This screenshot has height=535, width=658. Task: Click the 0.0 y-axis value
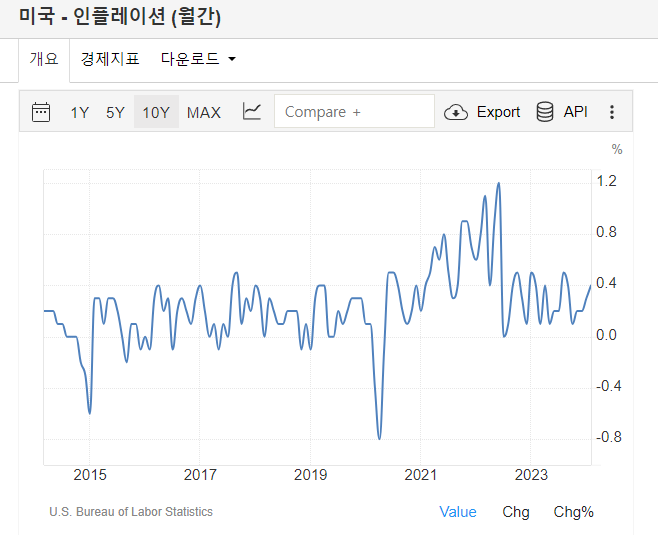[606, 335]
